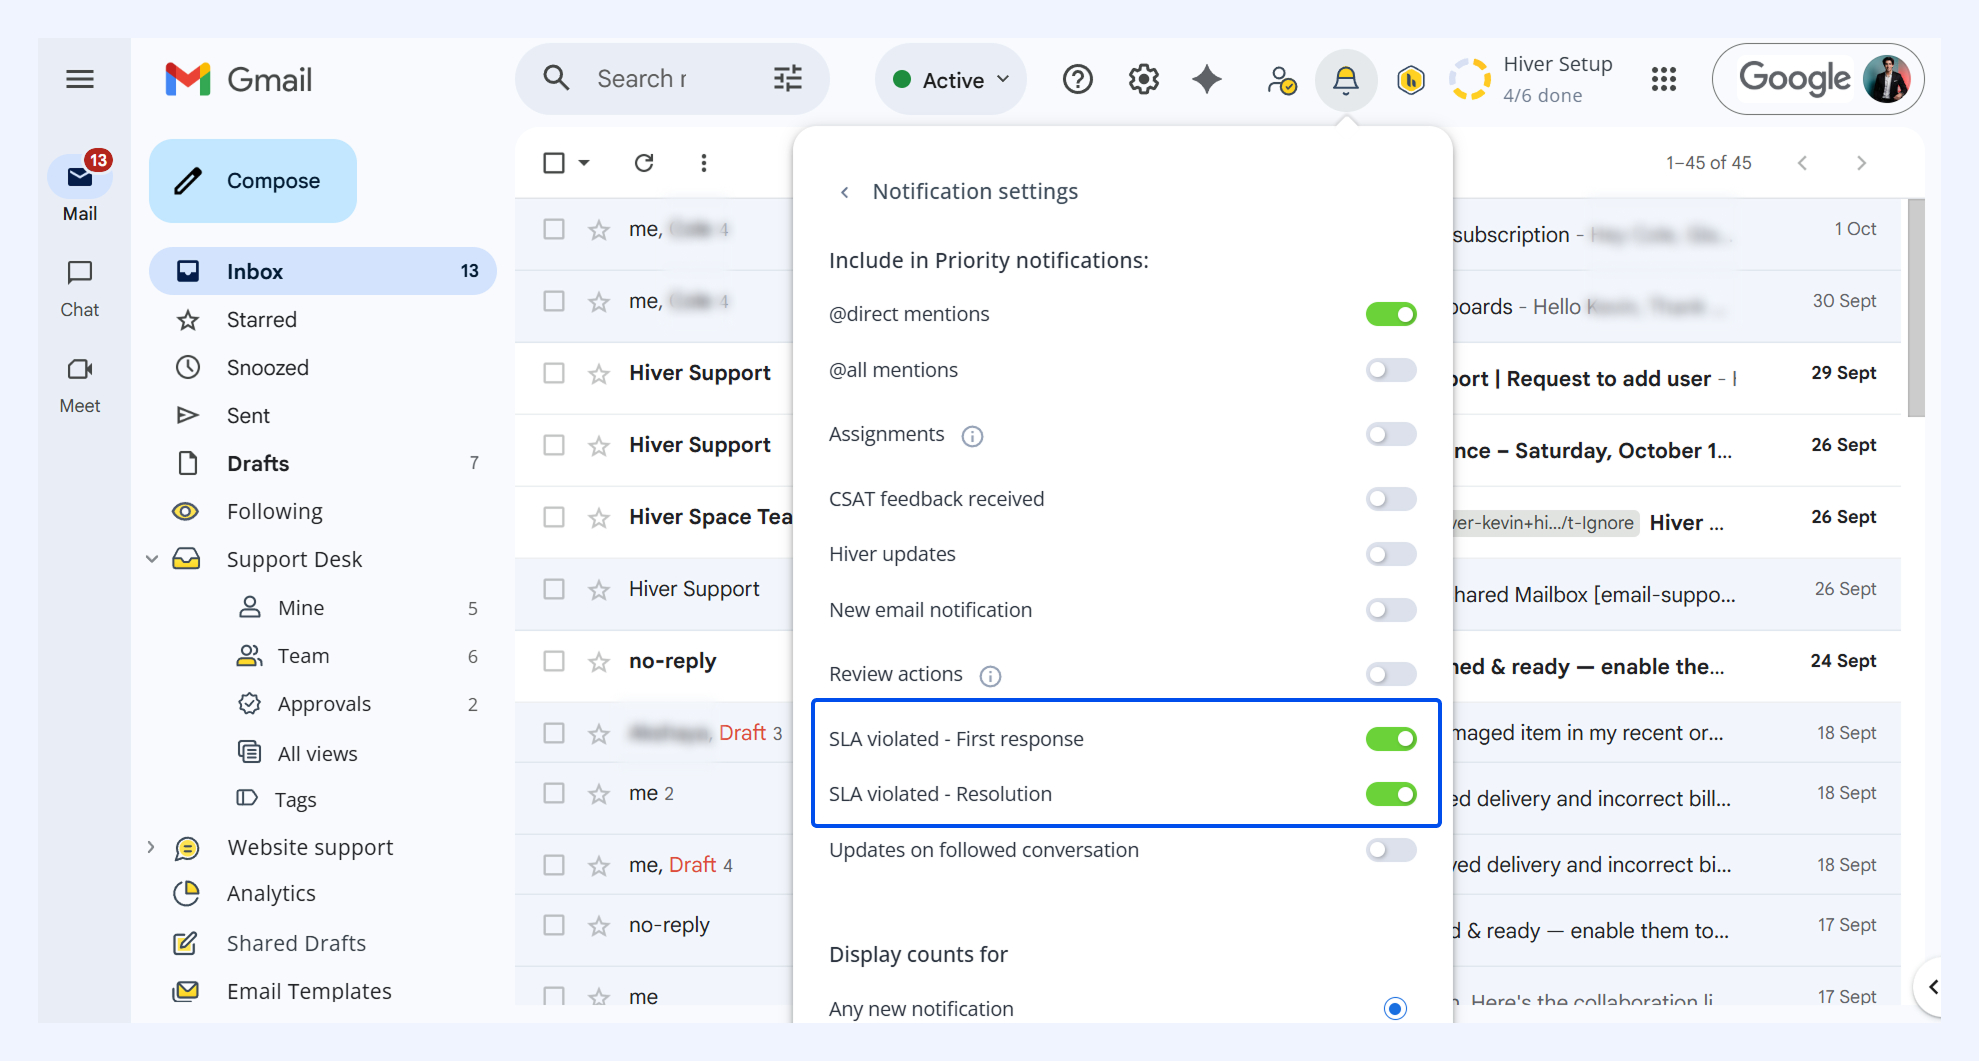The image size is (1979, 1061).
Task: Enable Review actions notifications toggle
Action: tap(1391, 674)
